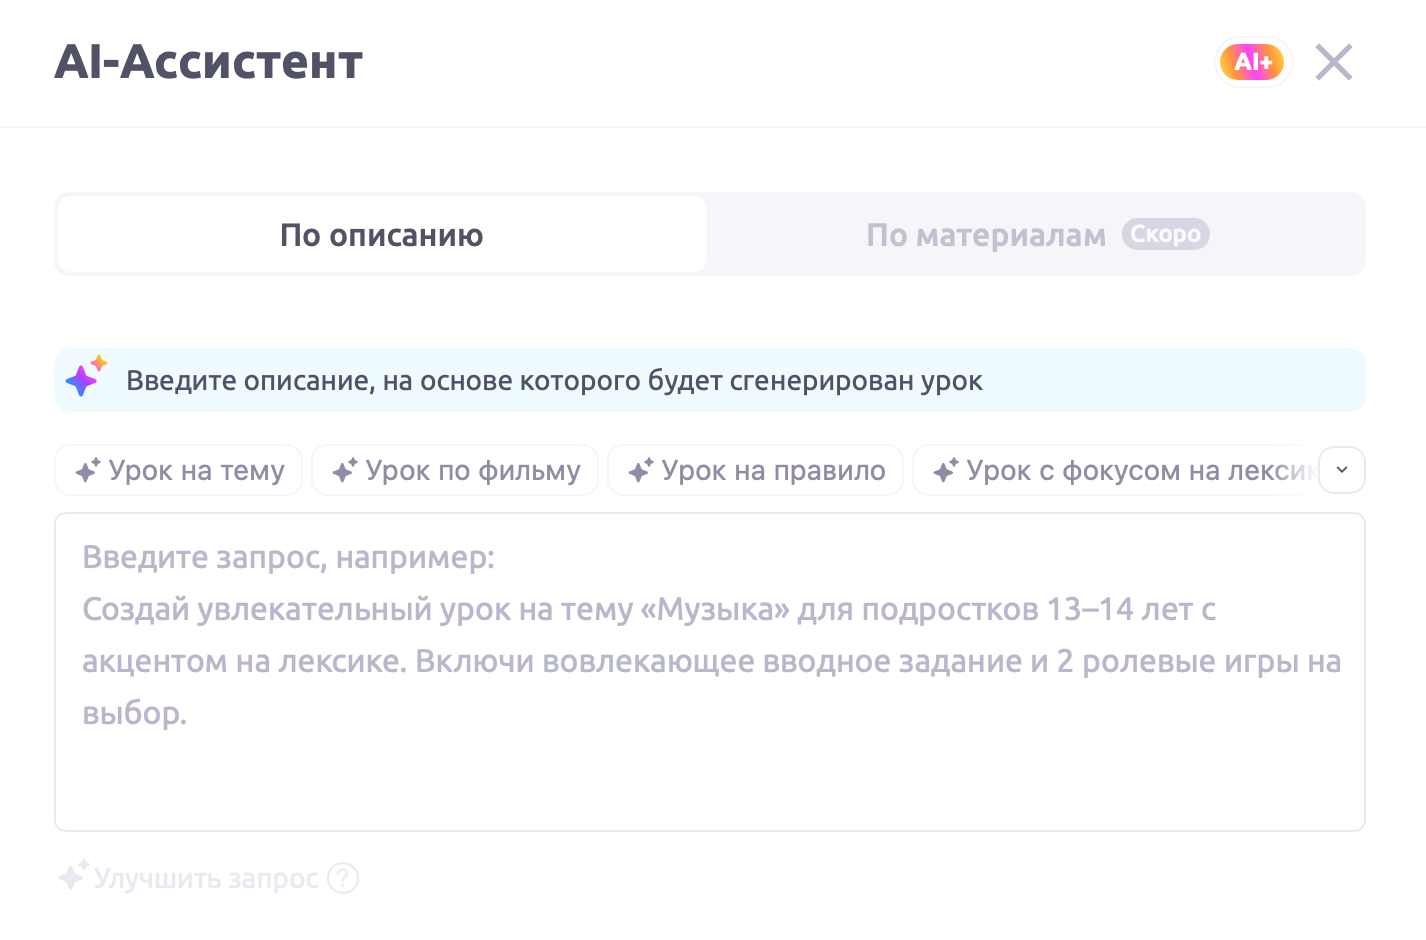The image size is (1426, 940).
Task: Open the question-mark help next to Улучшить запрос
Action: pos(343,878)
